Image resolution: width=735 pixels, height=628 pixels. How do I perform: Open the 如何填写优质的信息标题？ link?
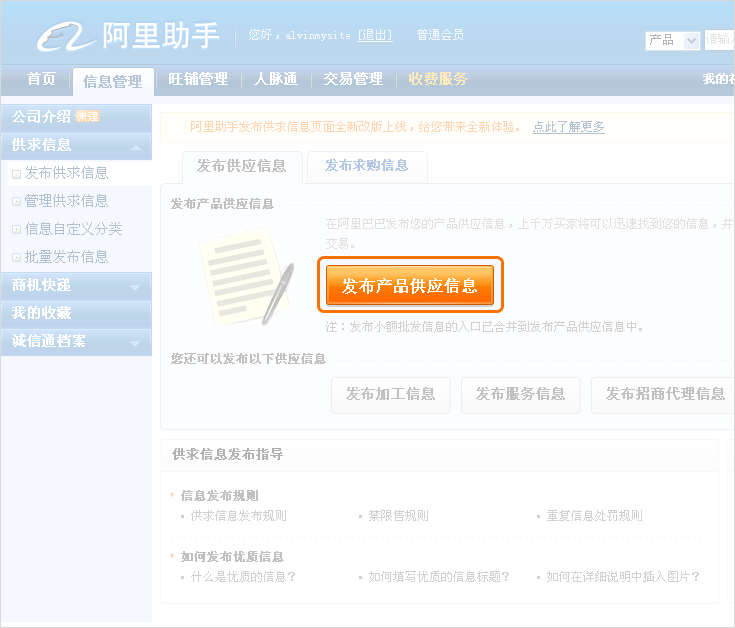439,577
